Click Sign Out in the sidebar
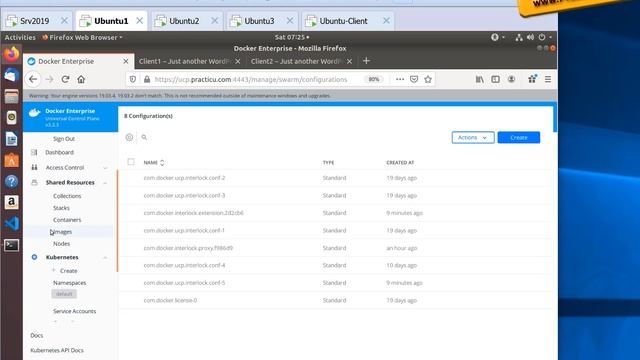 click(64, 139)
